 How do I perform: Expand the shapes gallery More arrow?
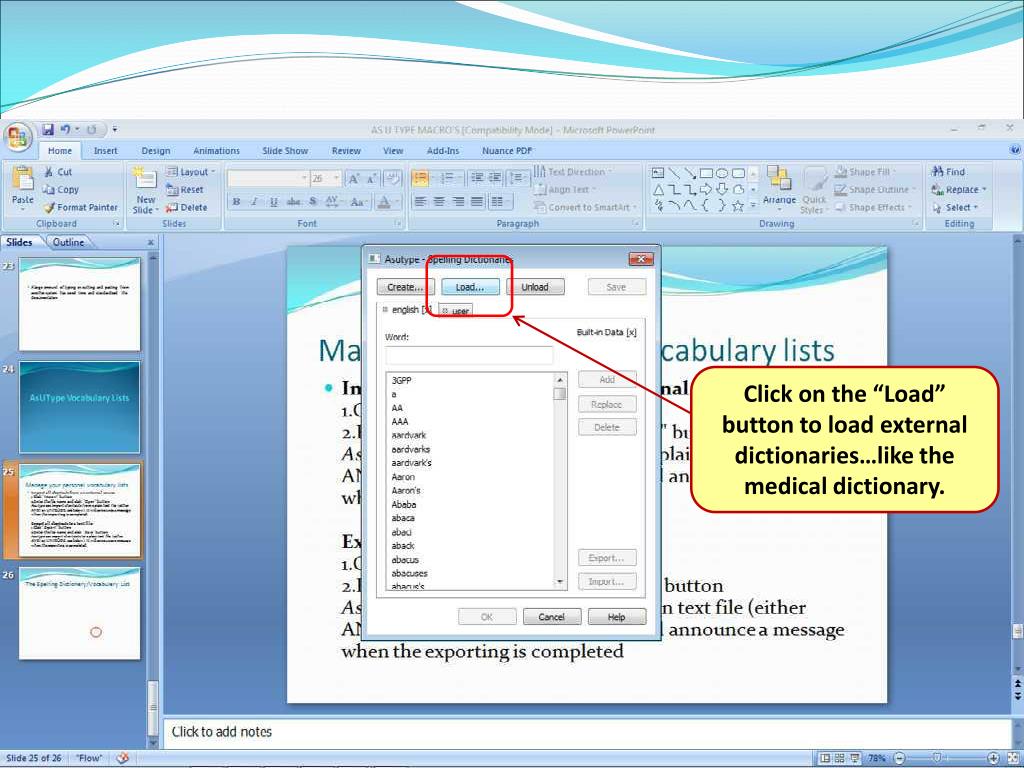(x=753, y=205)
